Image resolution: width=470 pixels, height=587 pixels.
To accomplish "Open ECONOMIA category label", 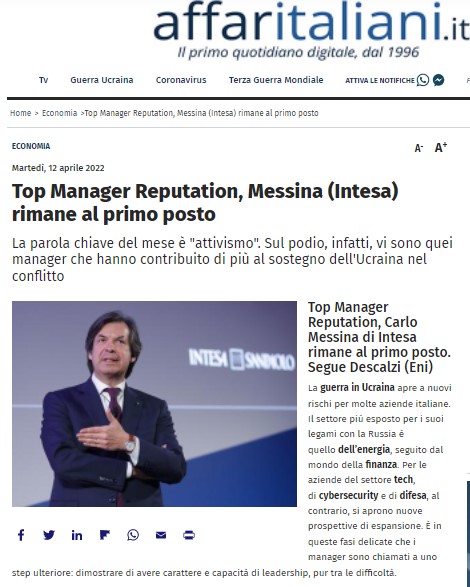I will (31, 146).
